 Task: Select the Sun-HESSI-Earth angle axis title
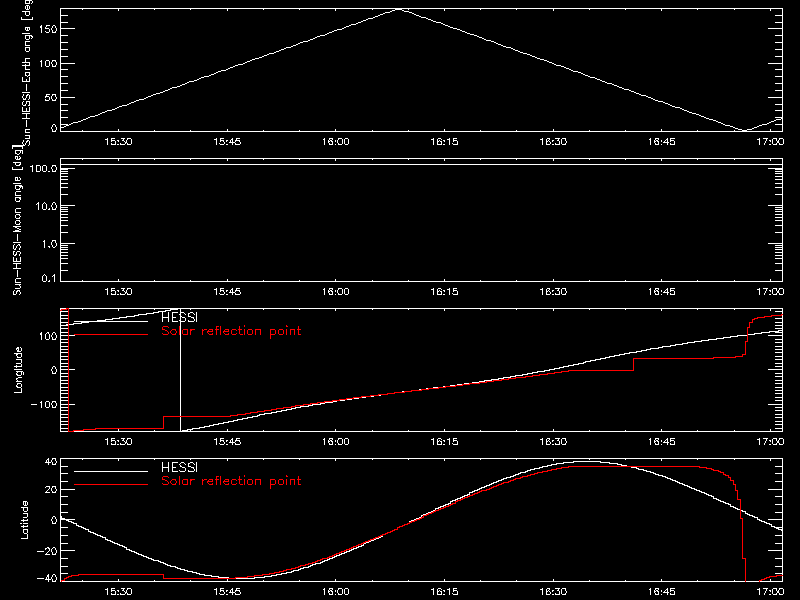[27, 73]
